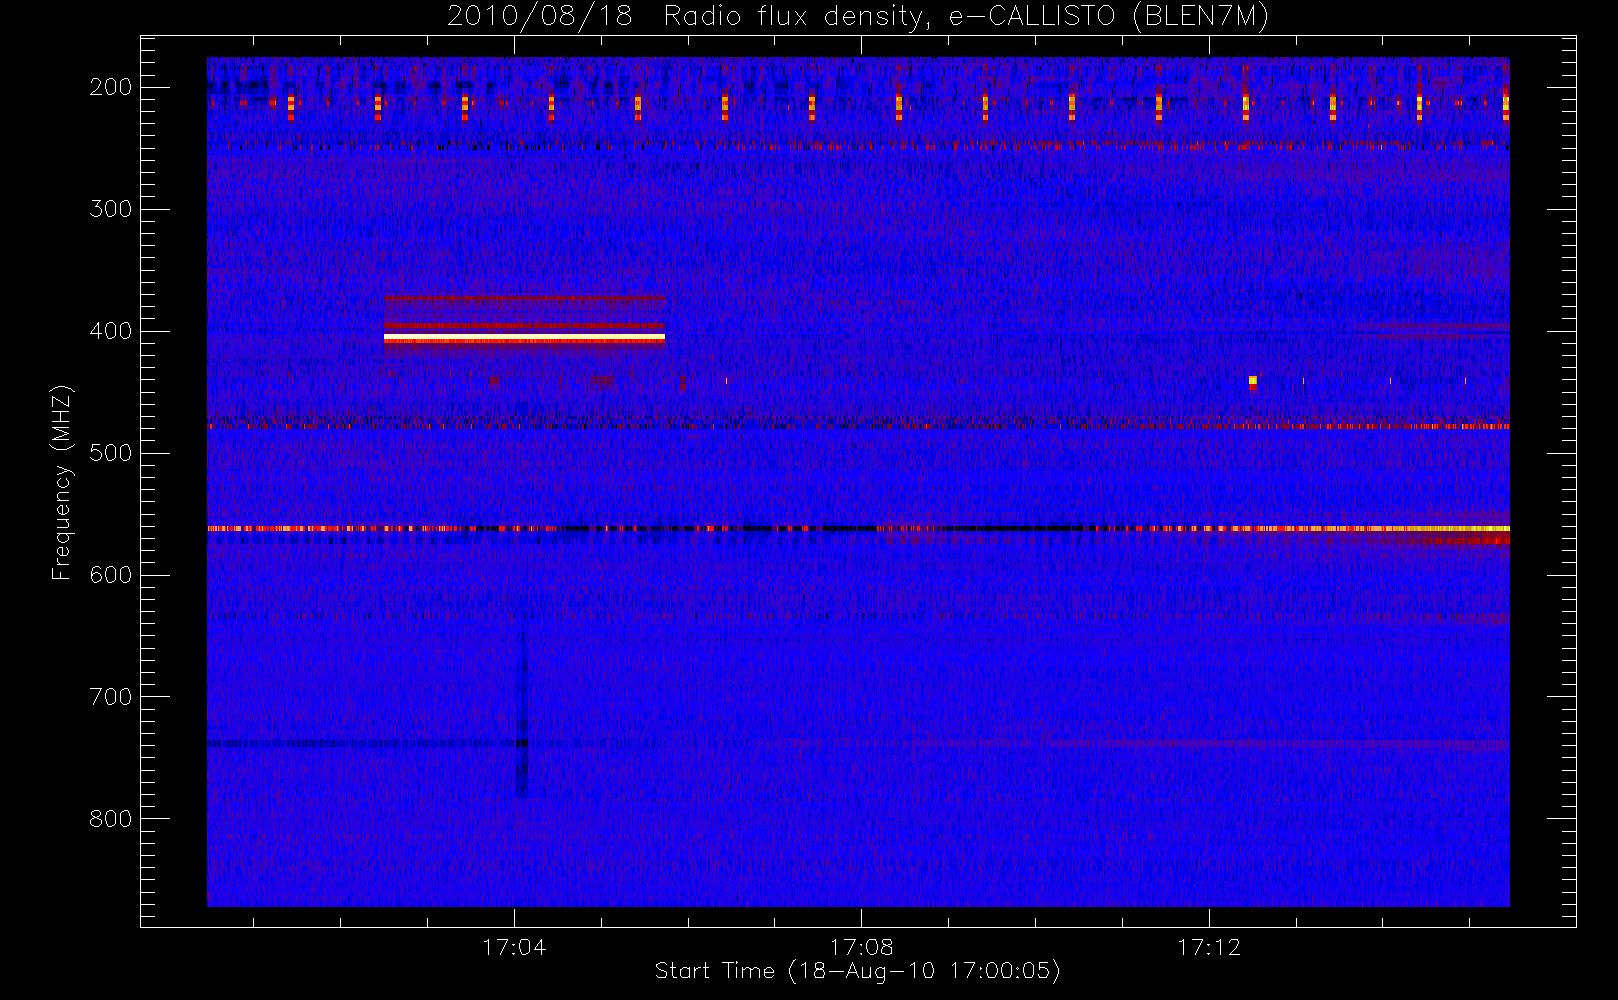Click the 300 frequency axis label
Viewport: 1618px width, 1000px height.
[x=110, y=209]
